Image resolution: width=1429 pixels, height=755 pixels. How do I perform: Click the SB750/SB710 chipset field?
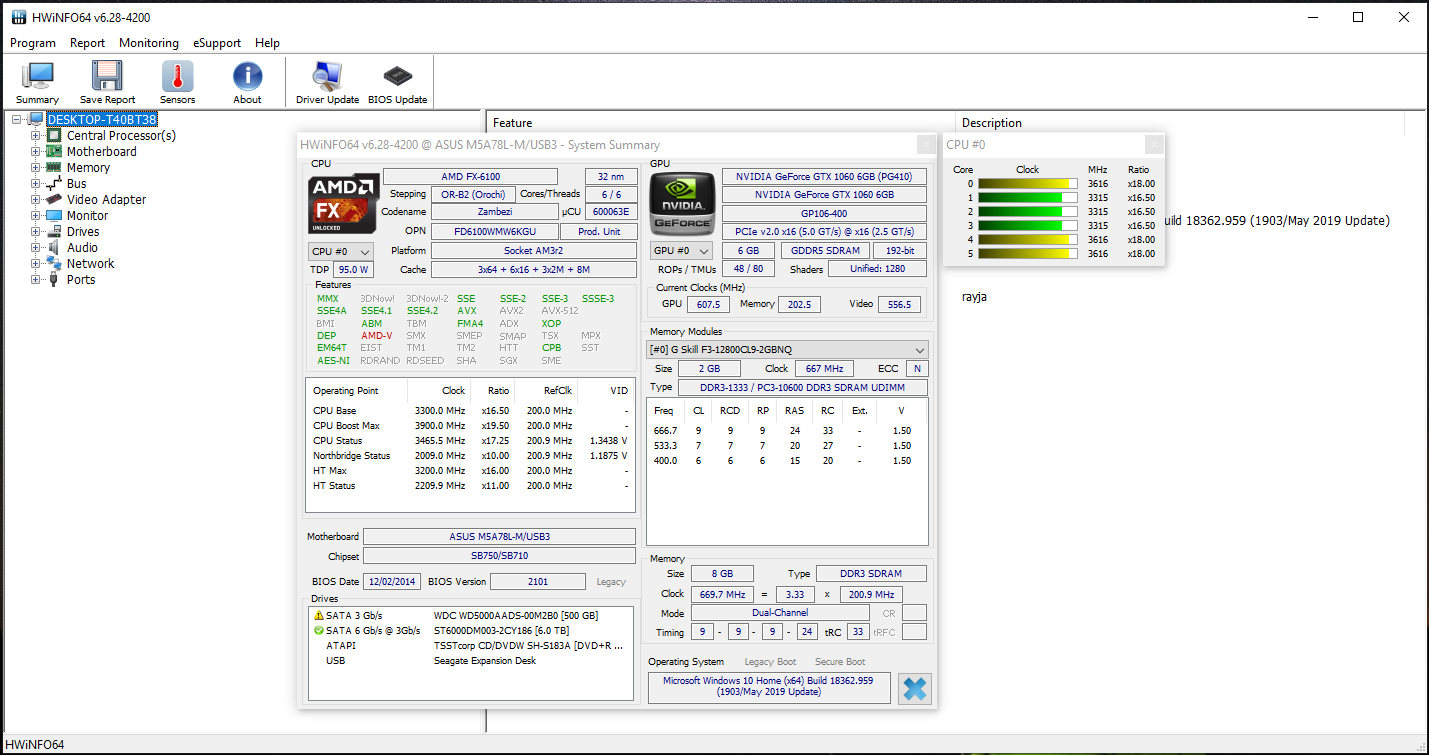click(x=499, y=556)
